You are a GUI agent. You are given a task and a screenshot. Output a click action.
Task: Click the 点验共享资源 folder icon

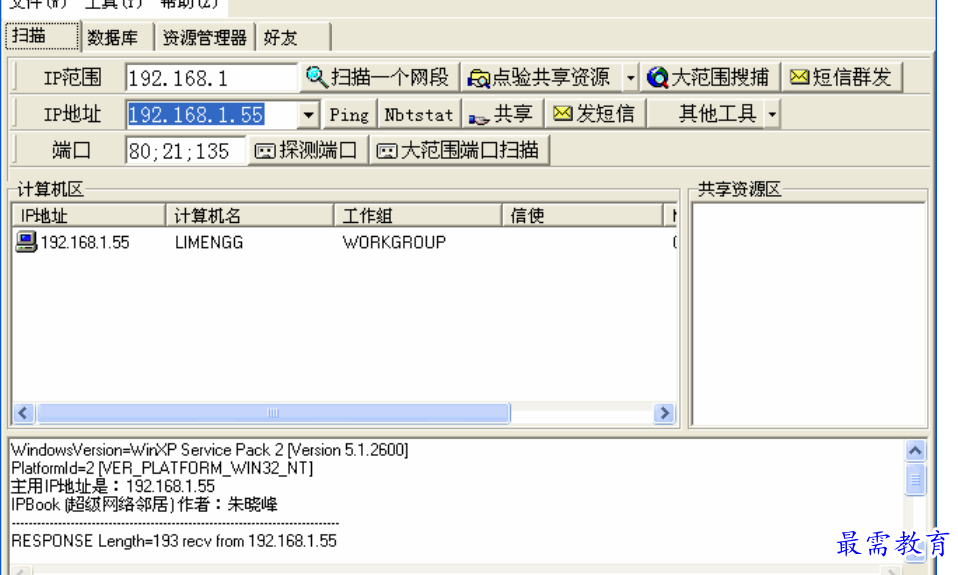coord(478,78)
